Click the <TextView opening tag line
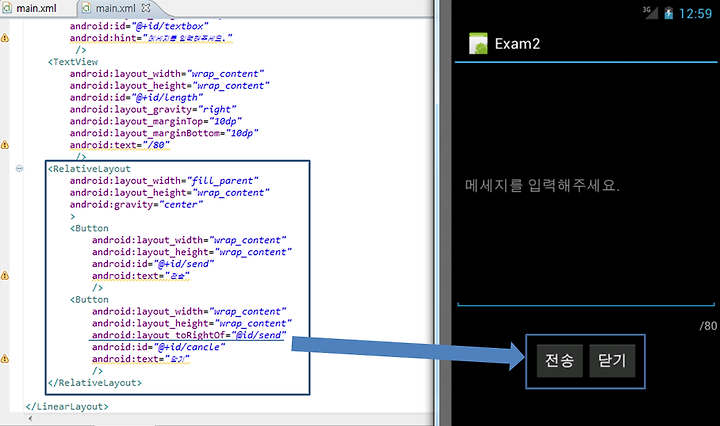The width and height of the screenshot is (720, 426). pos(73,62)
